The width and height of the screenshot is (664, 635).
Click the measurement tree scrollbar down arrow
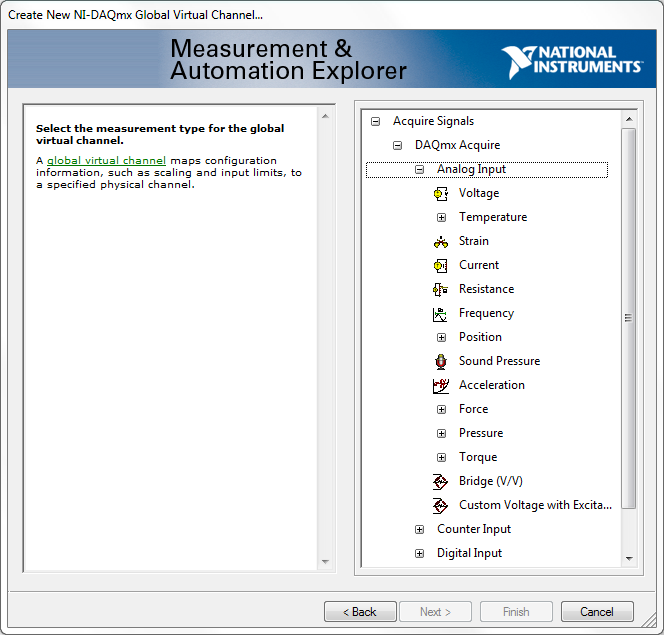click(x=629, y=558)
